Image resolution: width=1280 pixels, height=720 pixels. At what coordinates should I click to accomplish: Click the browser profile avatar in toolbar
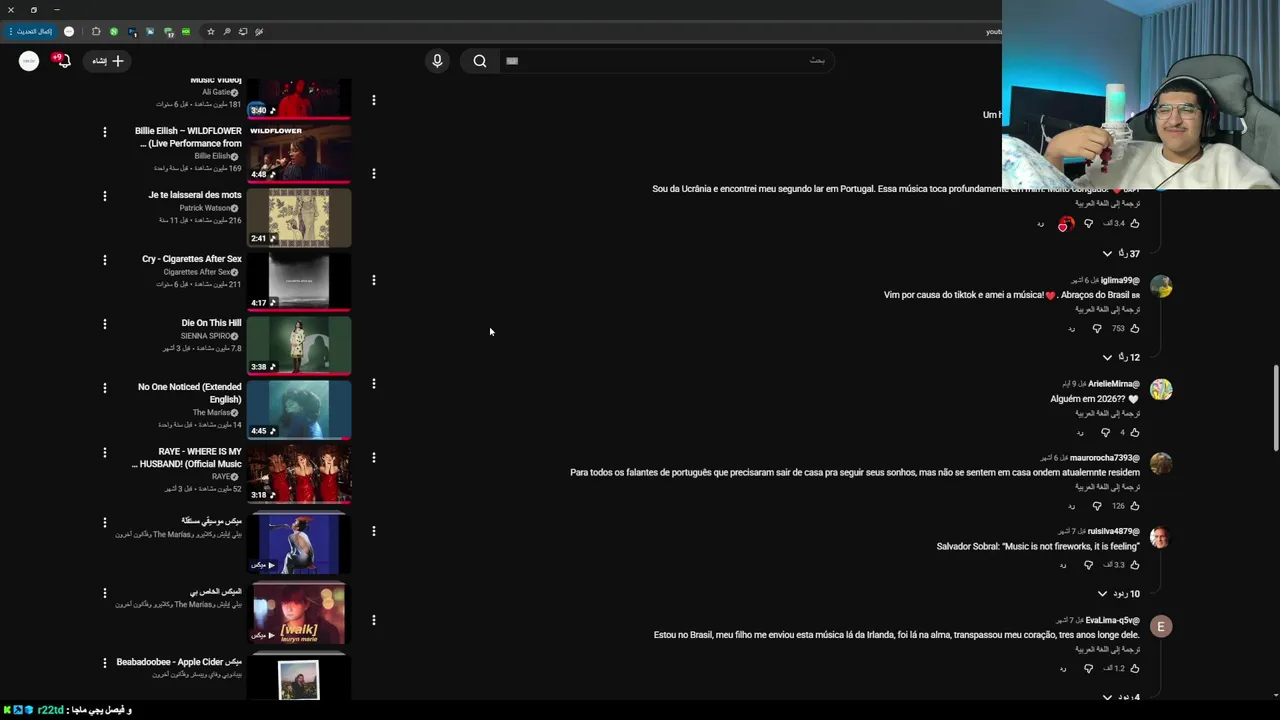coord(69,32)
